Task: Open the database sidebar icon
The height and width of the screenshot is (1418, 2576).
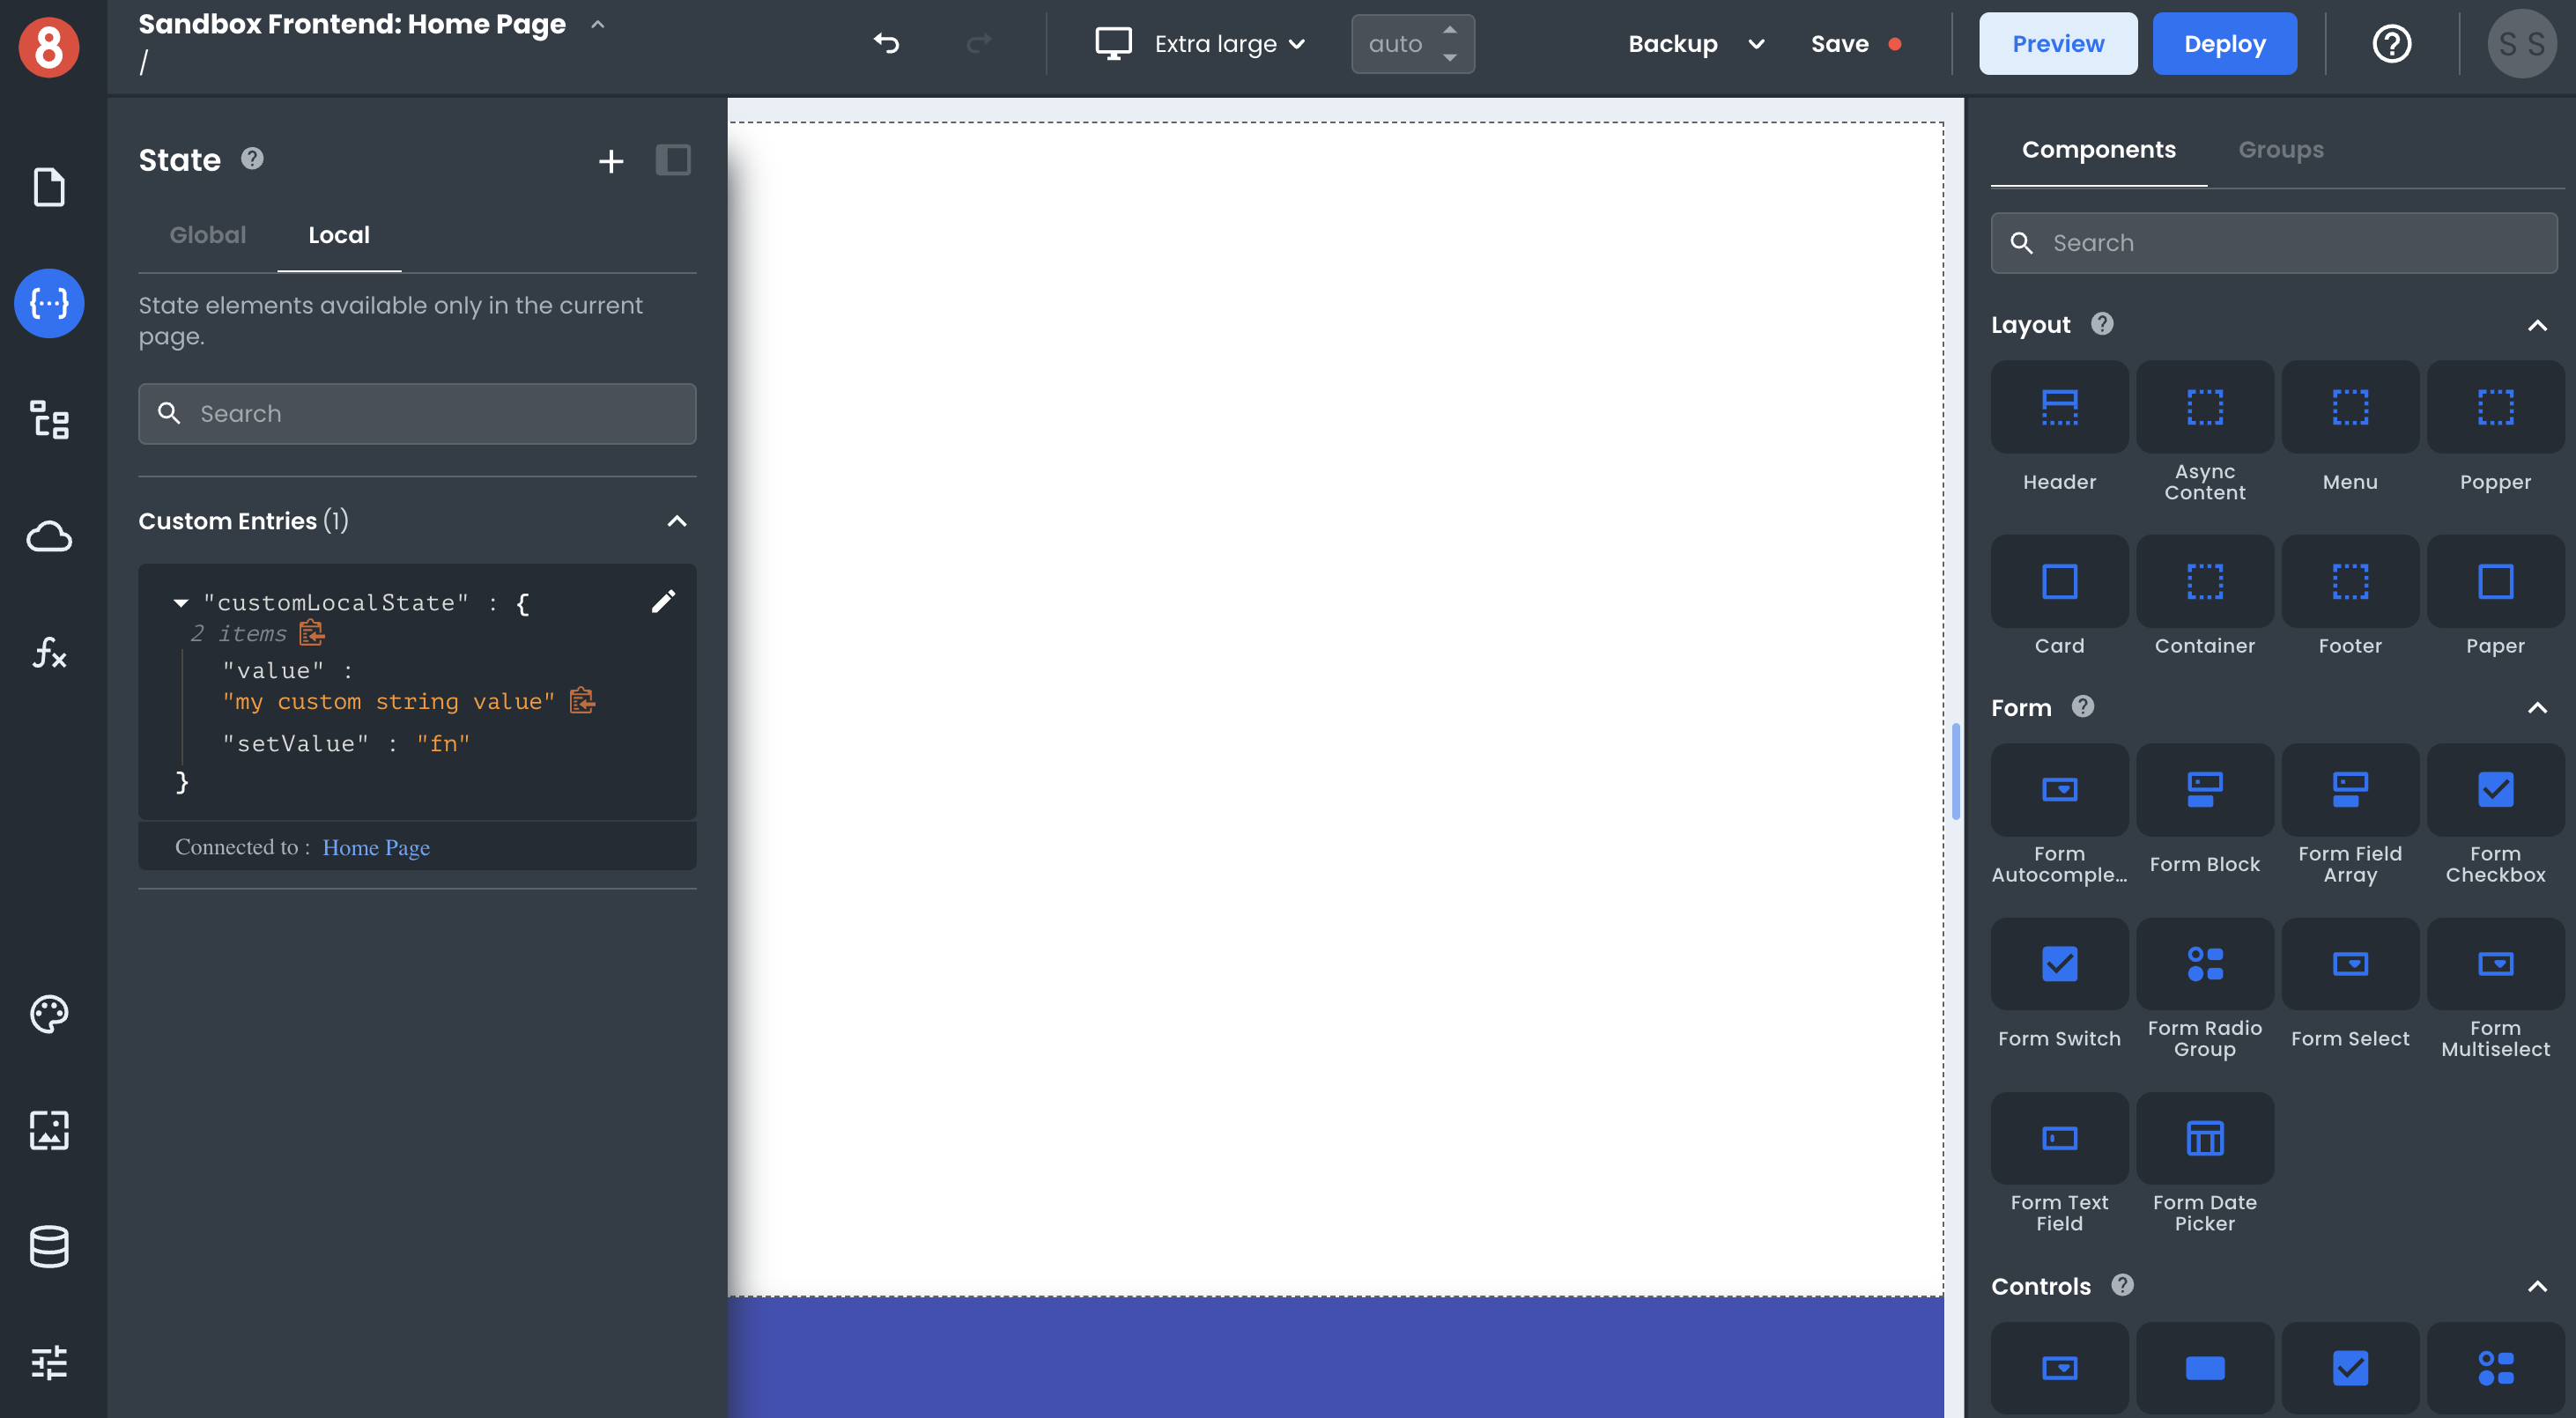Action: (x=48, y=1246)
